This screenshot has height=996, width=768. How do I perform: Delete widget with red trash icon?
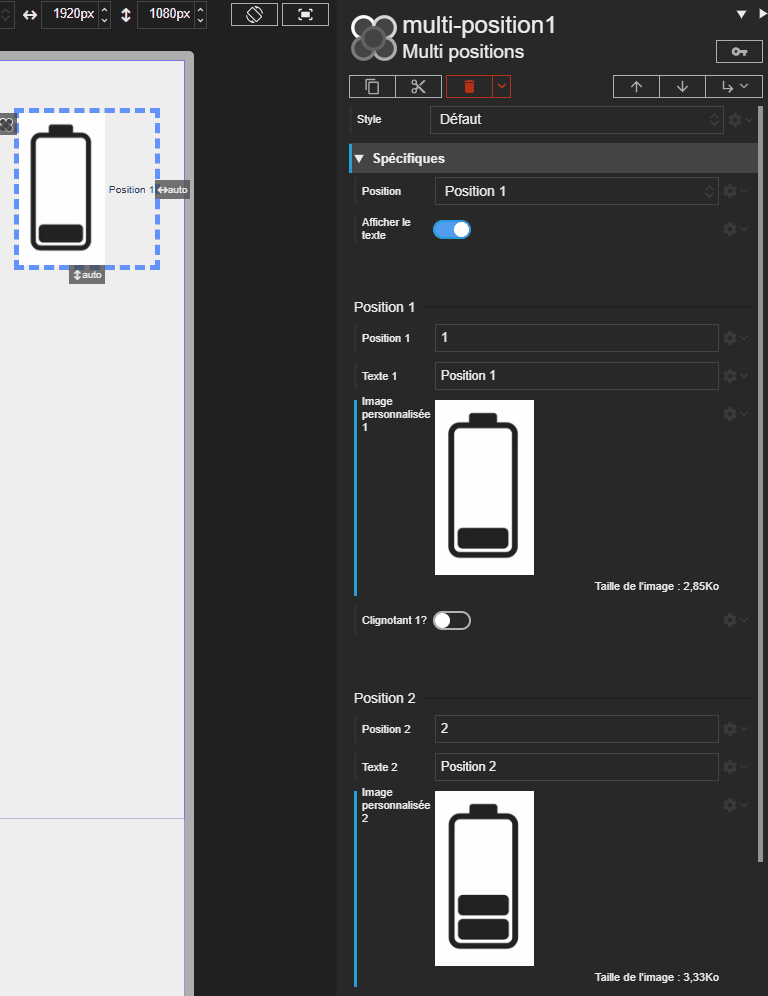click(x=469, y=87)
